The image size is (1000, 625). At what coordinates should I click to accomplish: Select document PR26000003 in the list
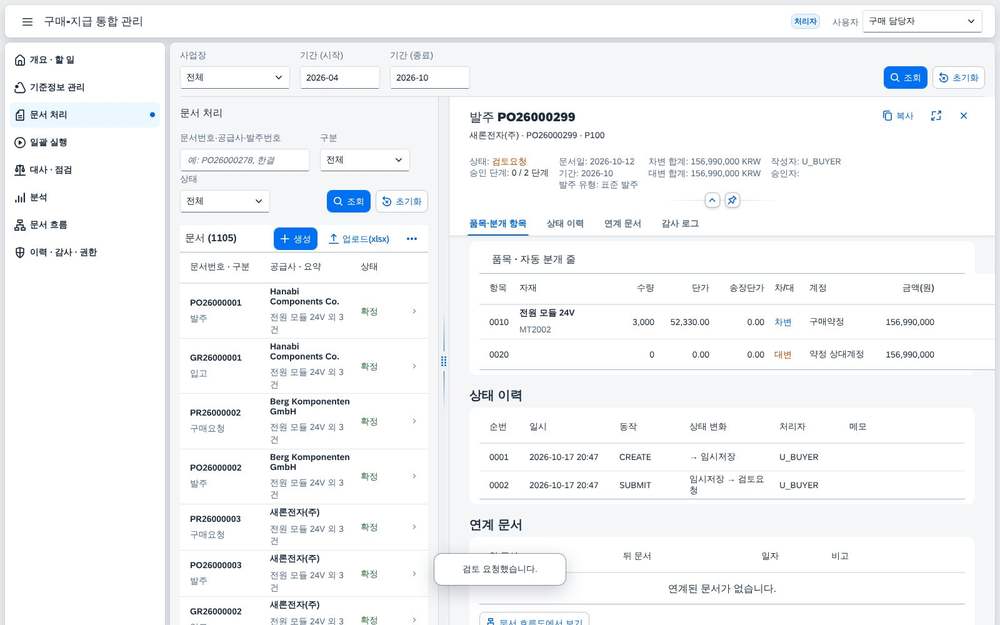304,527
